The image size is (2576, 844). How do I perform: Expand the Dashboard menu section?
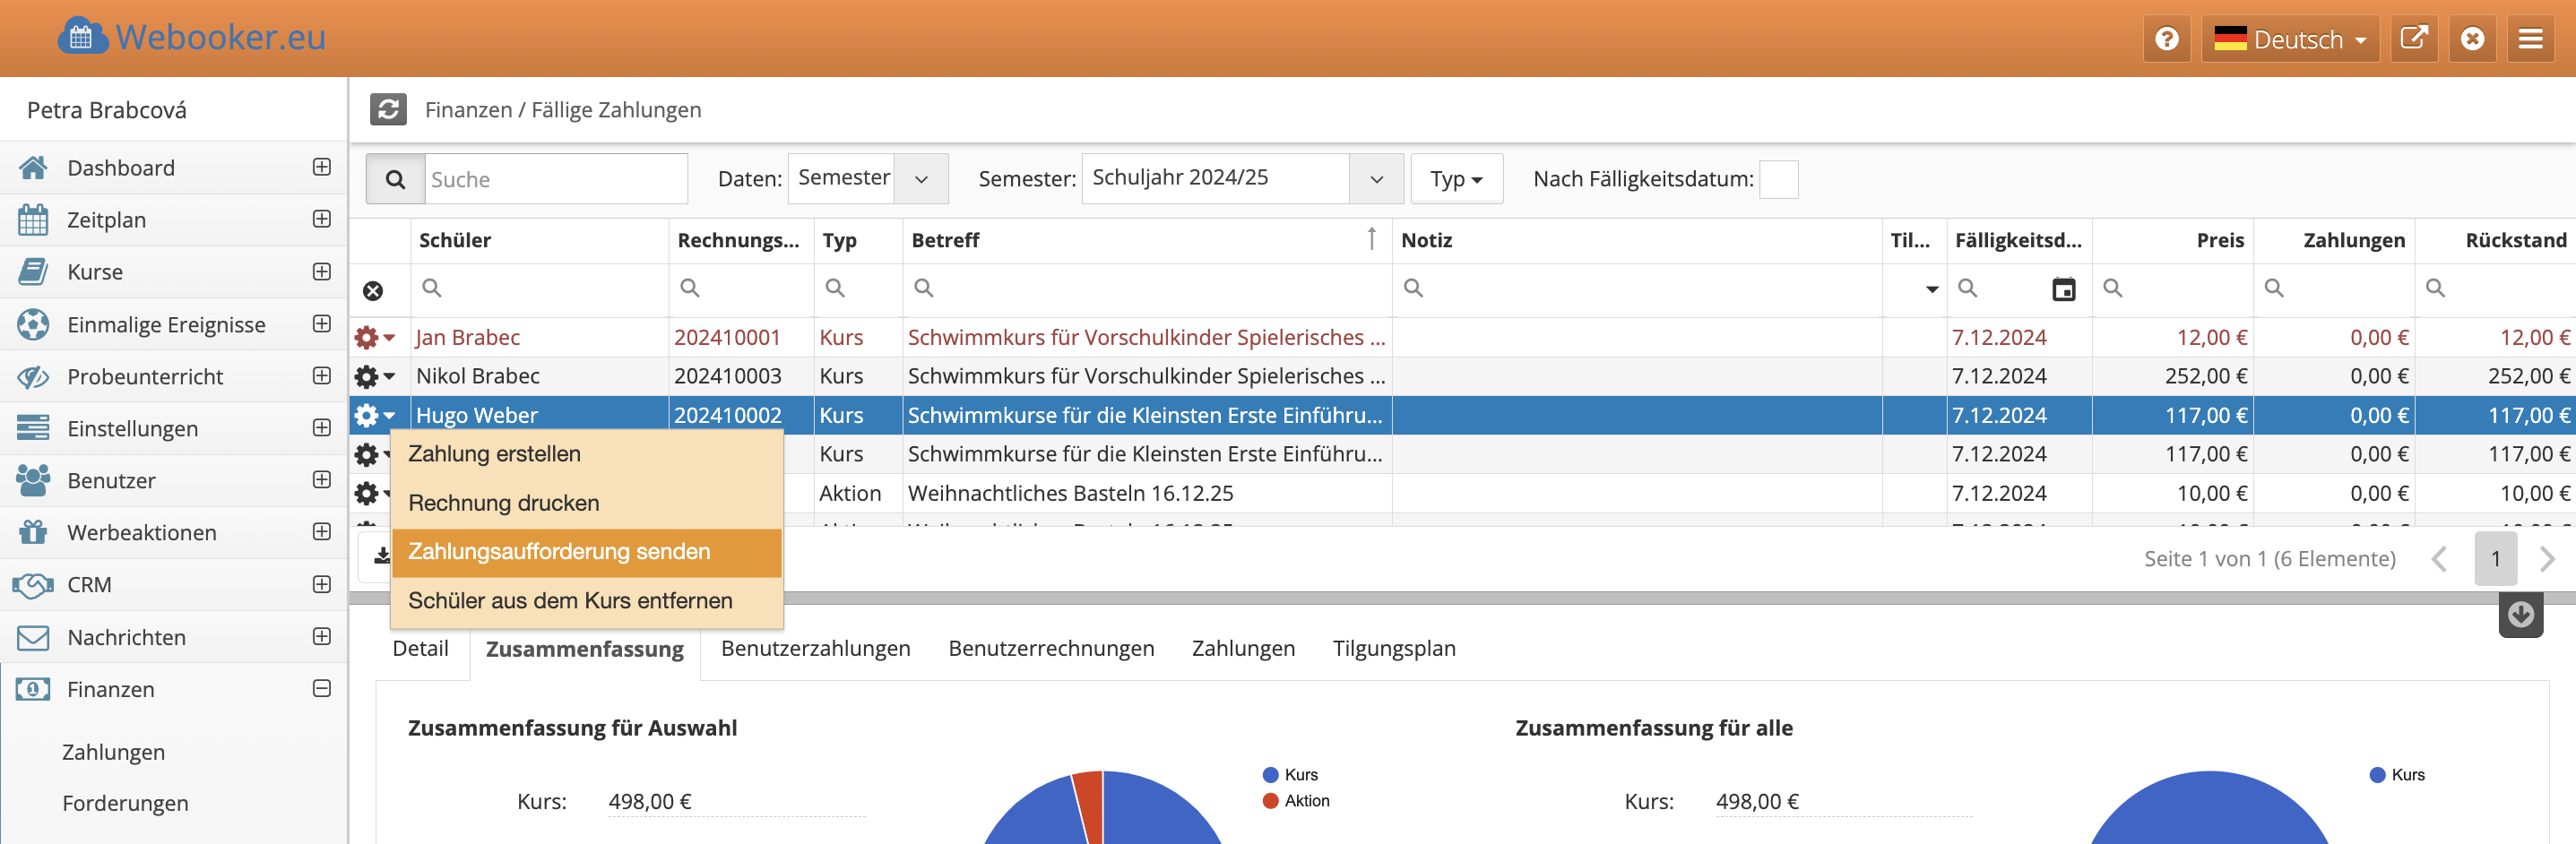321,167
